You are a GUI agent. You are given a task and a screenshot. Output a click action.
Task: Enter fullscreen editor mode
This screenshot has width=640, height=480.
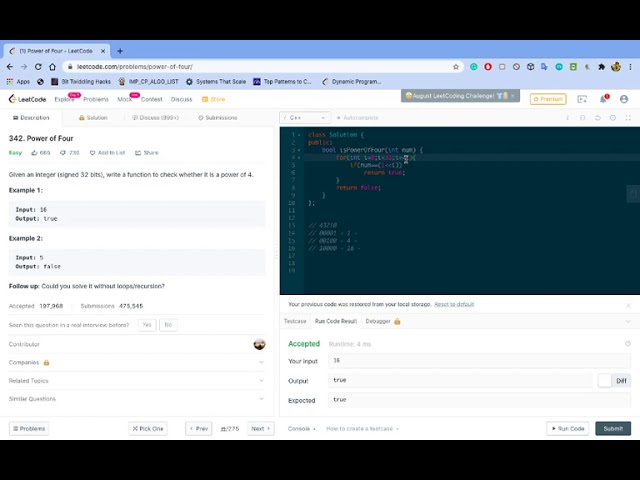pyautogui.click(x=628, y=118)
